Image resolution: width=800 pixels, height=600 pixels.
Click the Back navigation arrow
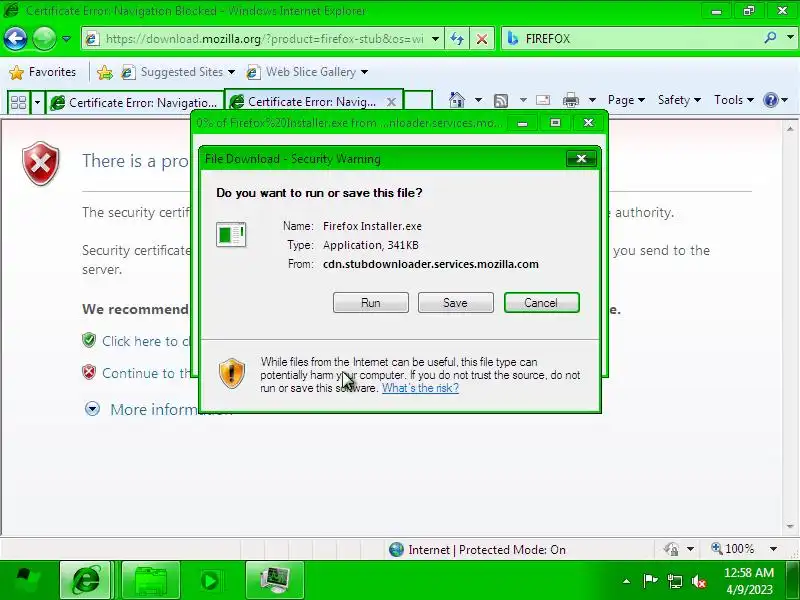pyautogui.click(x=15, y=39)
